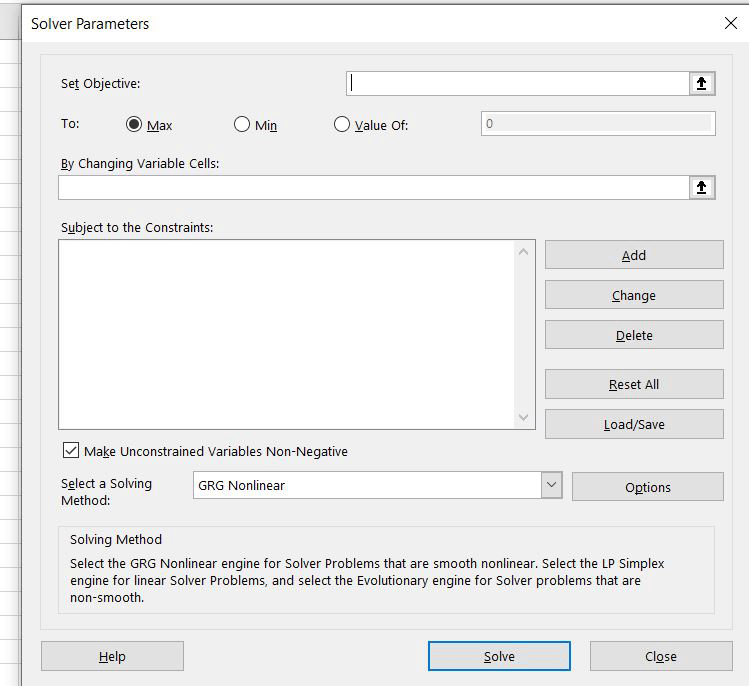Click the Change constraint button

click(634, 295)
